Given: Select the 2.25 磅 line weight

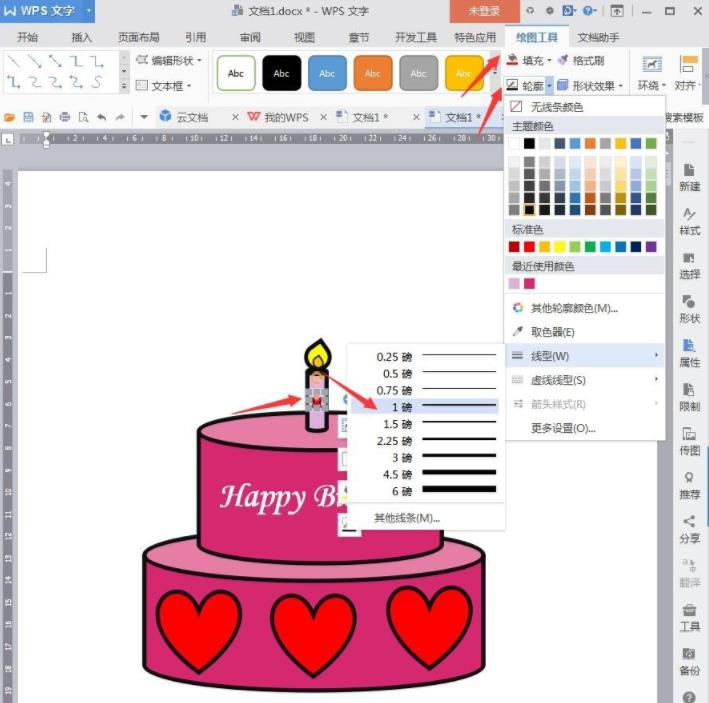Looking at the screenshot, I should [425, 441].
